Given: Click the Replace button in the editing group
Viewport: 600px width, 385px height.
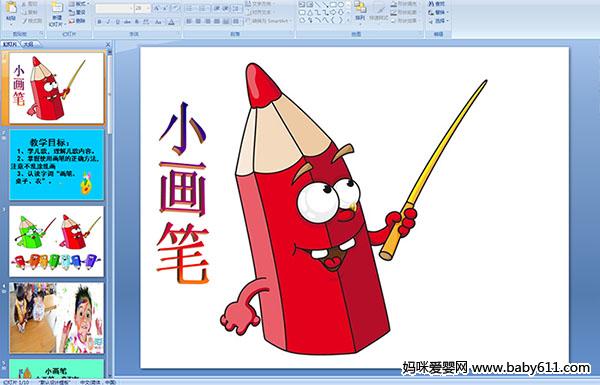Looking at the screenshot, I should point(437,12).
